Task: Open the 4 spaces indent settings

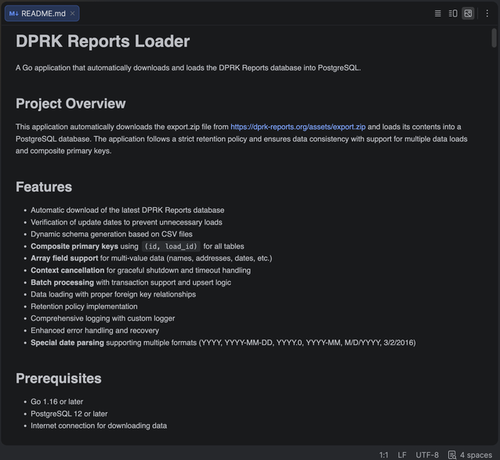Action: point(476,455)
